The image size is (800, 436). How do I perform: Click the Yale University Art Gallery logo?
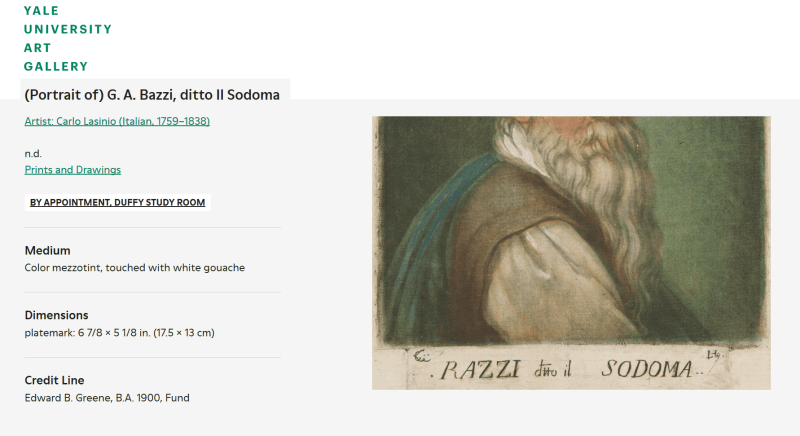67,39
